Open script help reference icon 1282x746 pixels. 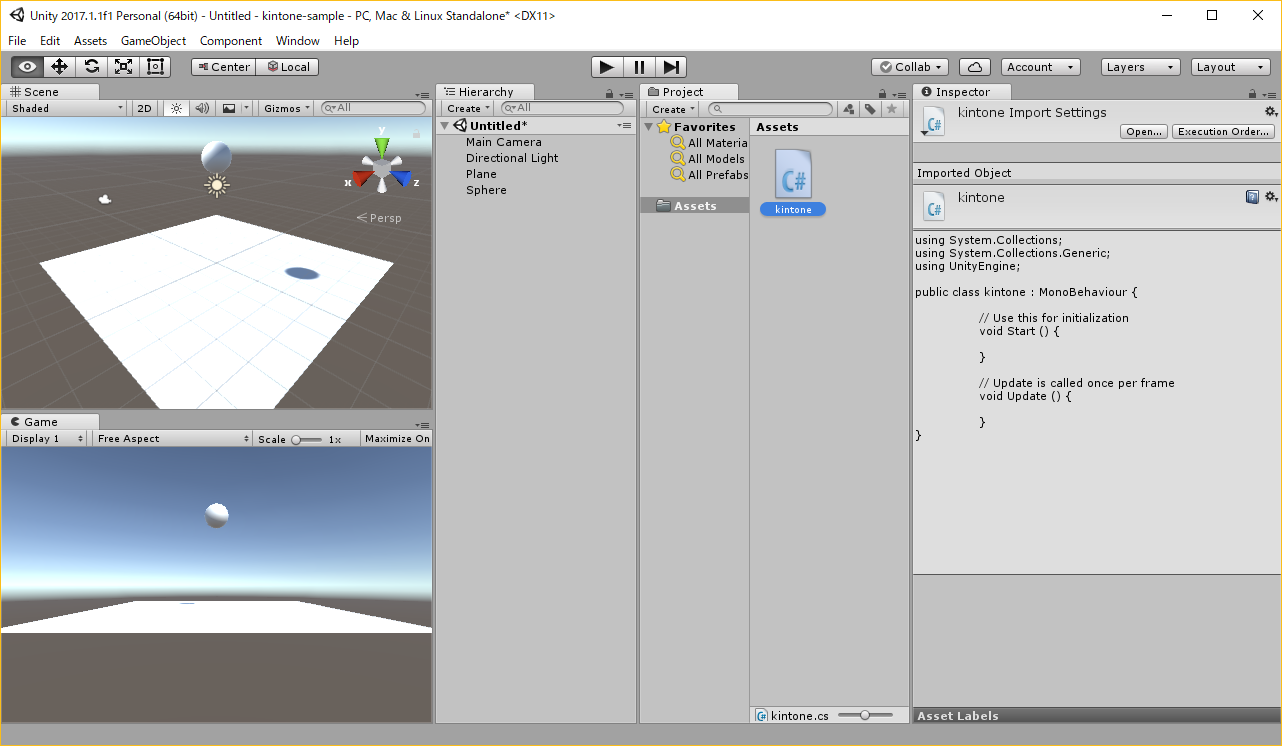[1252, 197]
